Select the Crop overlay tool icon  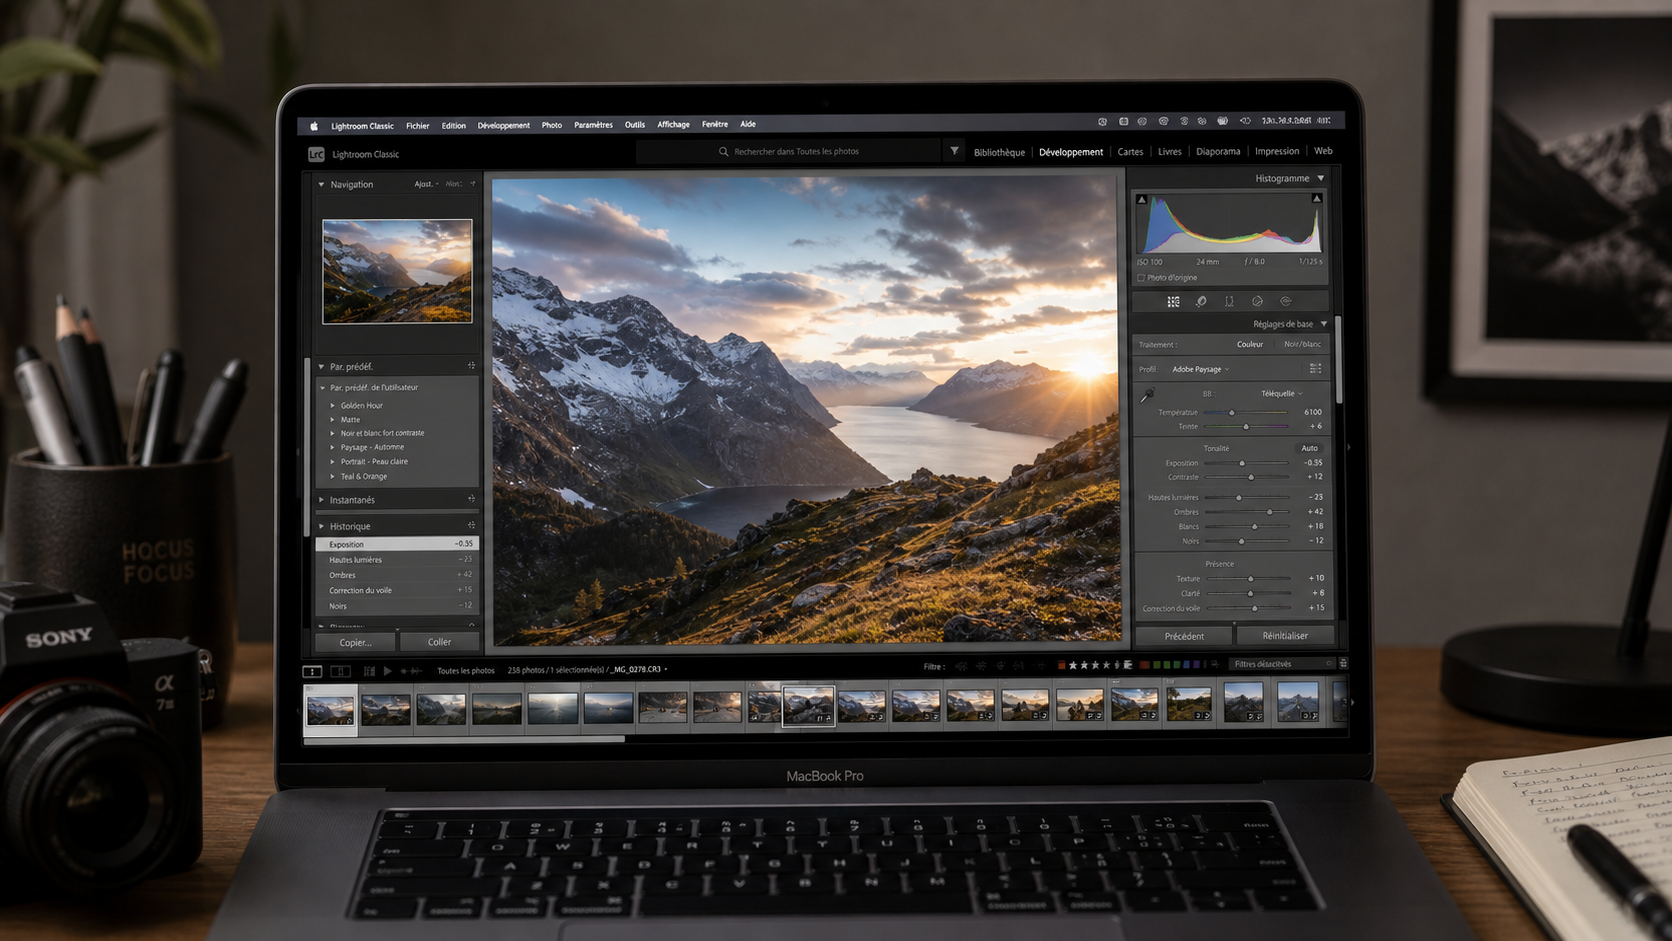point(1229,301)
